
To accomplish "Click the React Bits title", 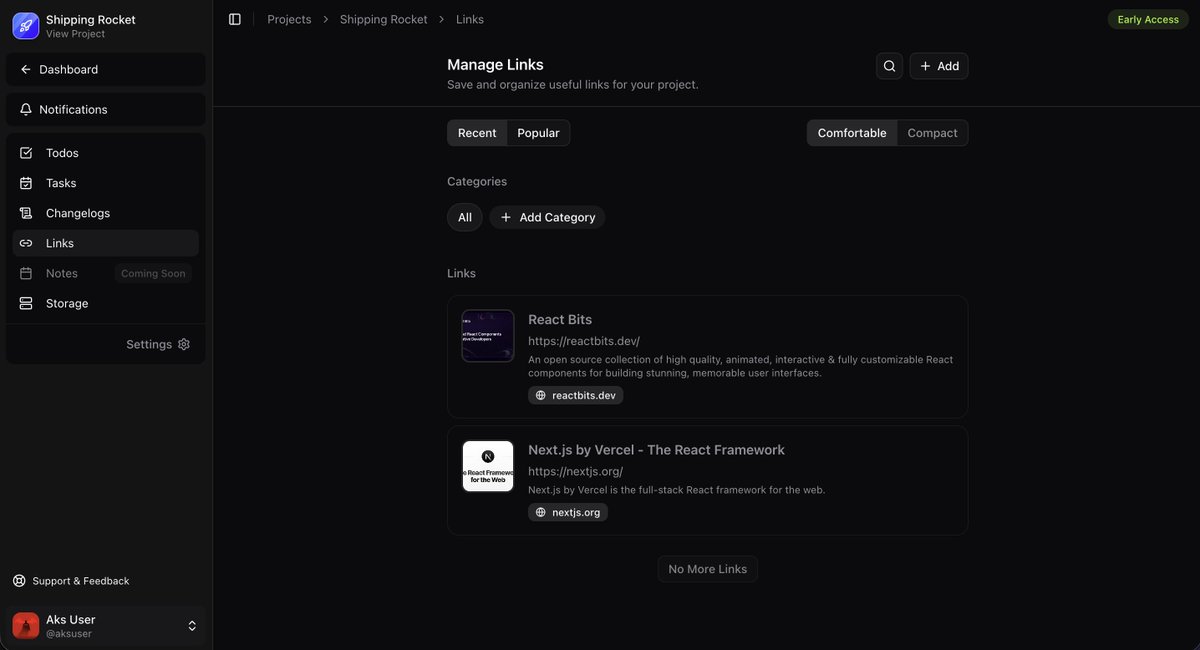I will [560, 320].
